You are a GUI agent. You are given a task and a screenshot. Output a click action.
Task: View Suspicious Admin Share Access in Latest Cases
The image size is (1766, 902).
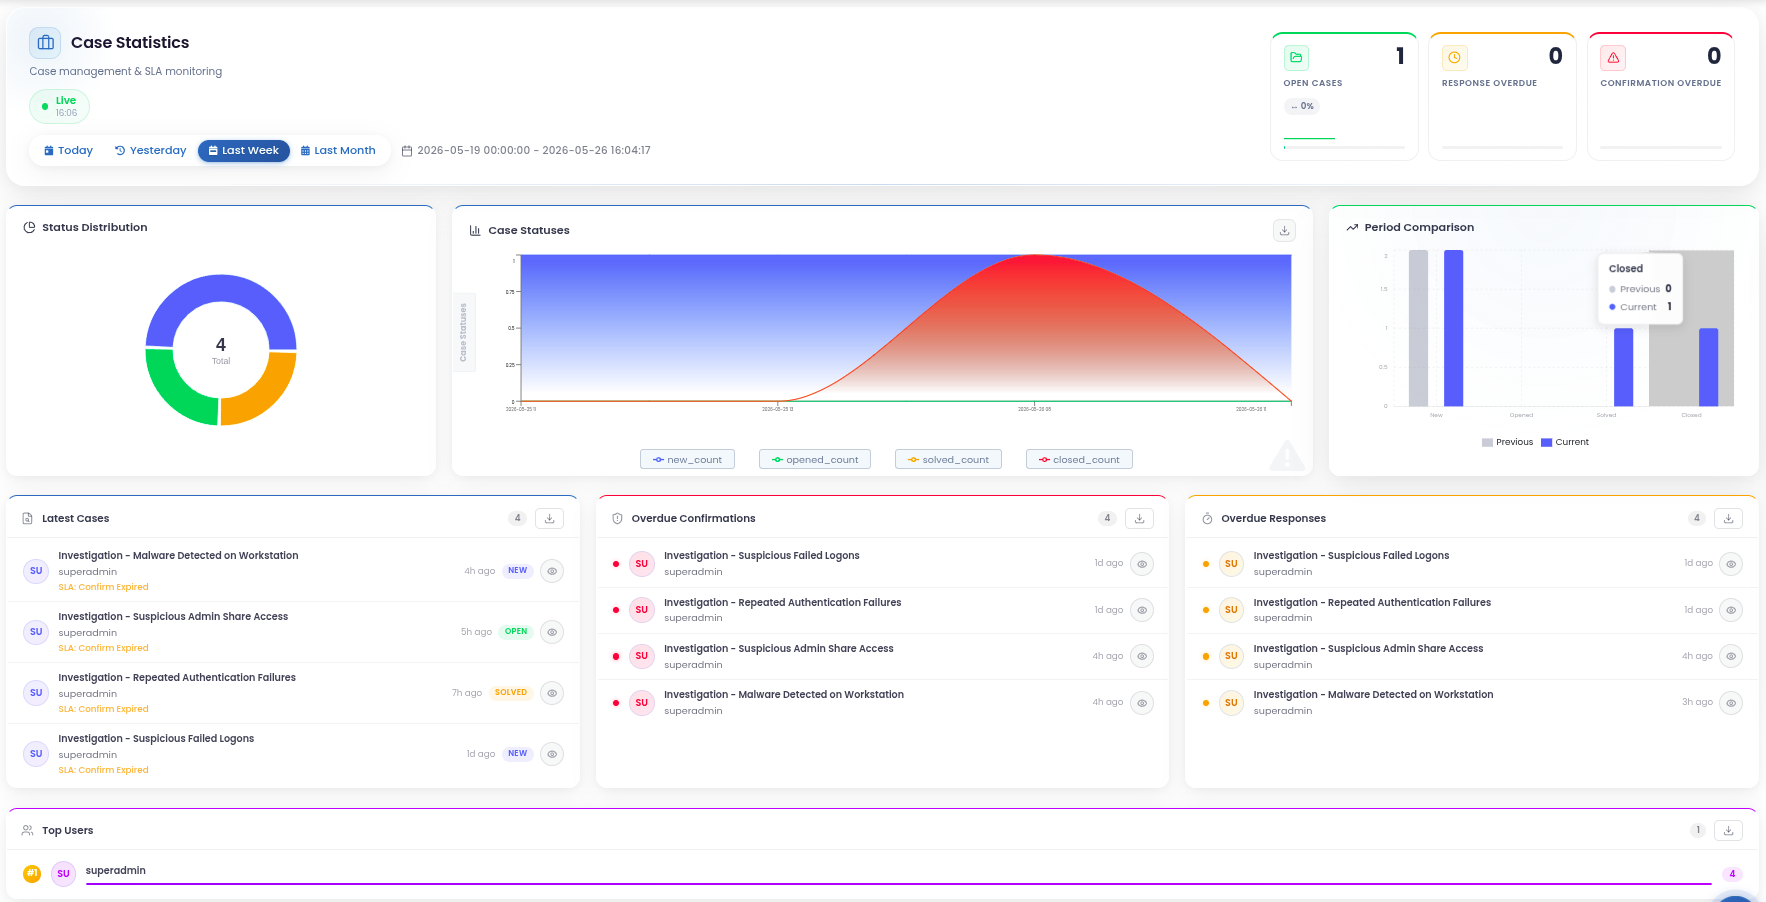coord(552,632)
